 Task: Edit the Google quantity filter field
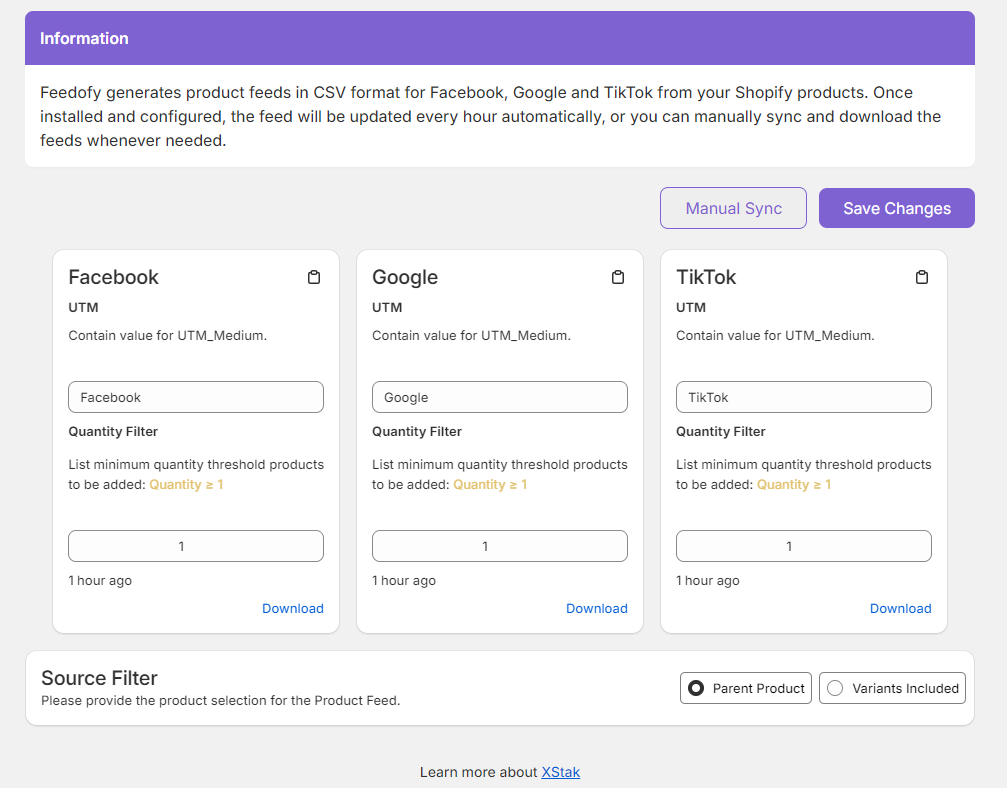[500, 546]
